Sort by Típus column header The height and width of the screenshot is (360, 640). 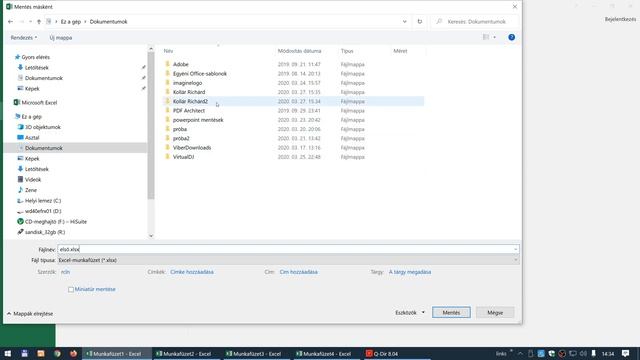coord(347,51)
